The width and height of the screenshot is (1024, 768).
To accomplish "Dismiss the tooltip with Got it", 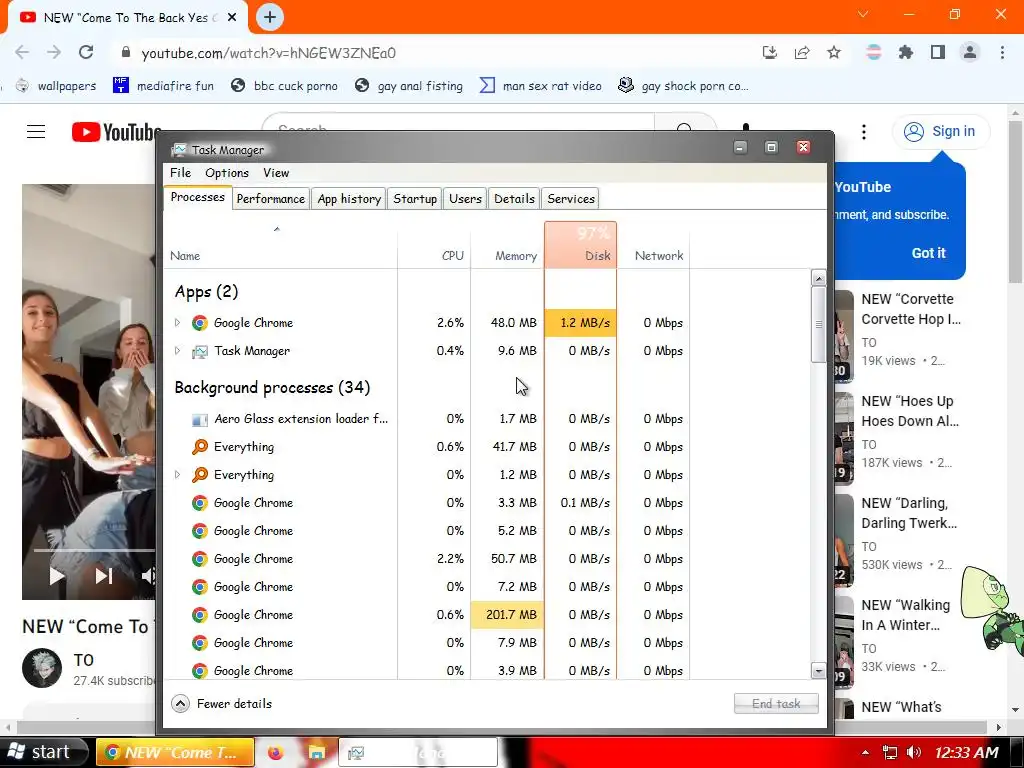I will point(928,253).
